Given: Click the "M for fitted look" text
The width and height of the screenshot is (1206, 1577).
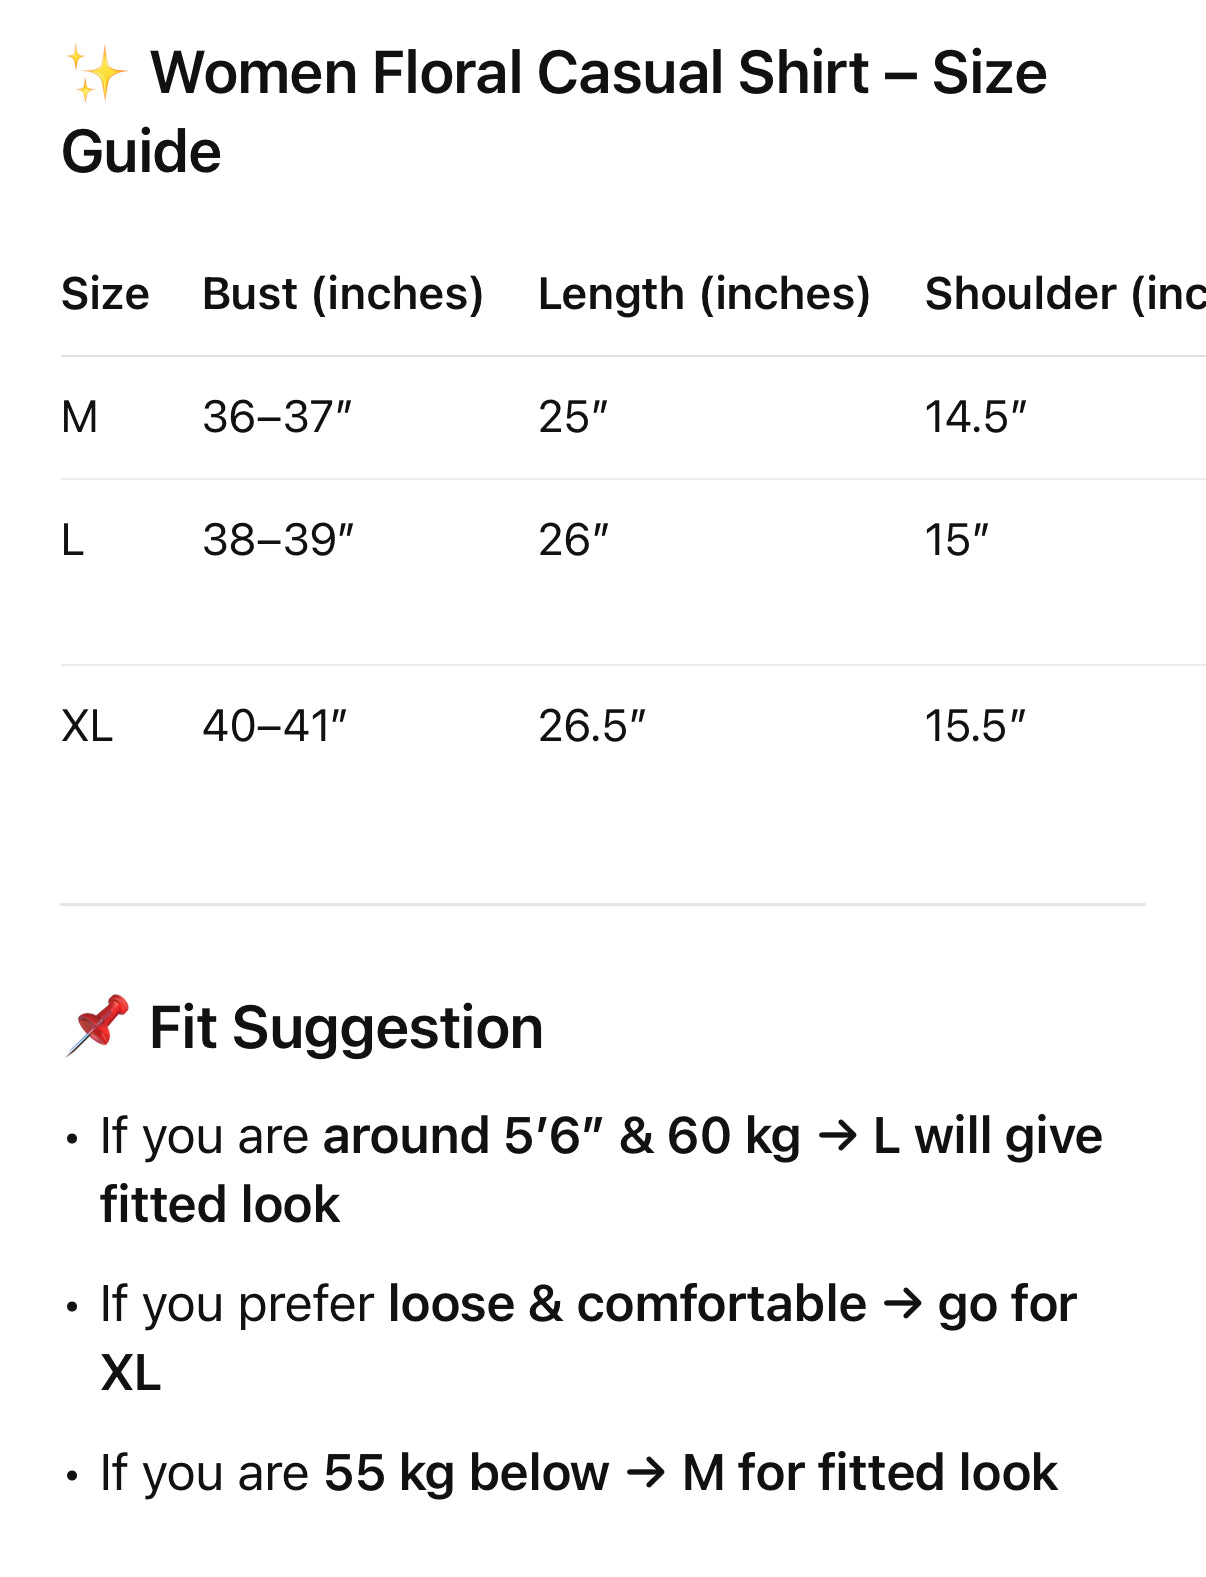Looking at the screenshot, I should 869,1473.
